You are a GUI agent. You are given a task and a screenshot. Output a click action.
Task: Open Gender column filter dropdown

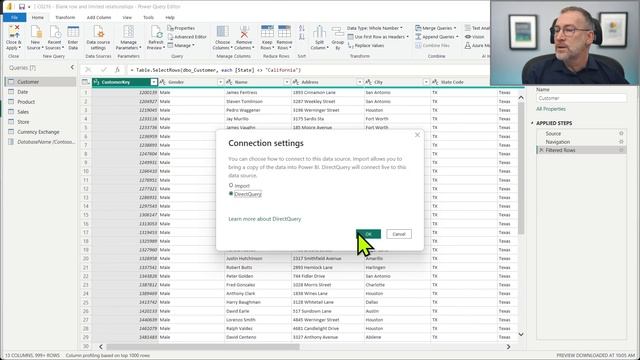220,82
